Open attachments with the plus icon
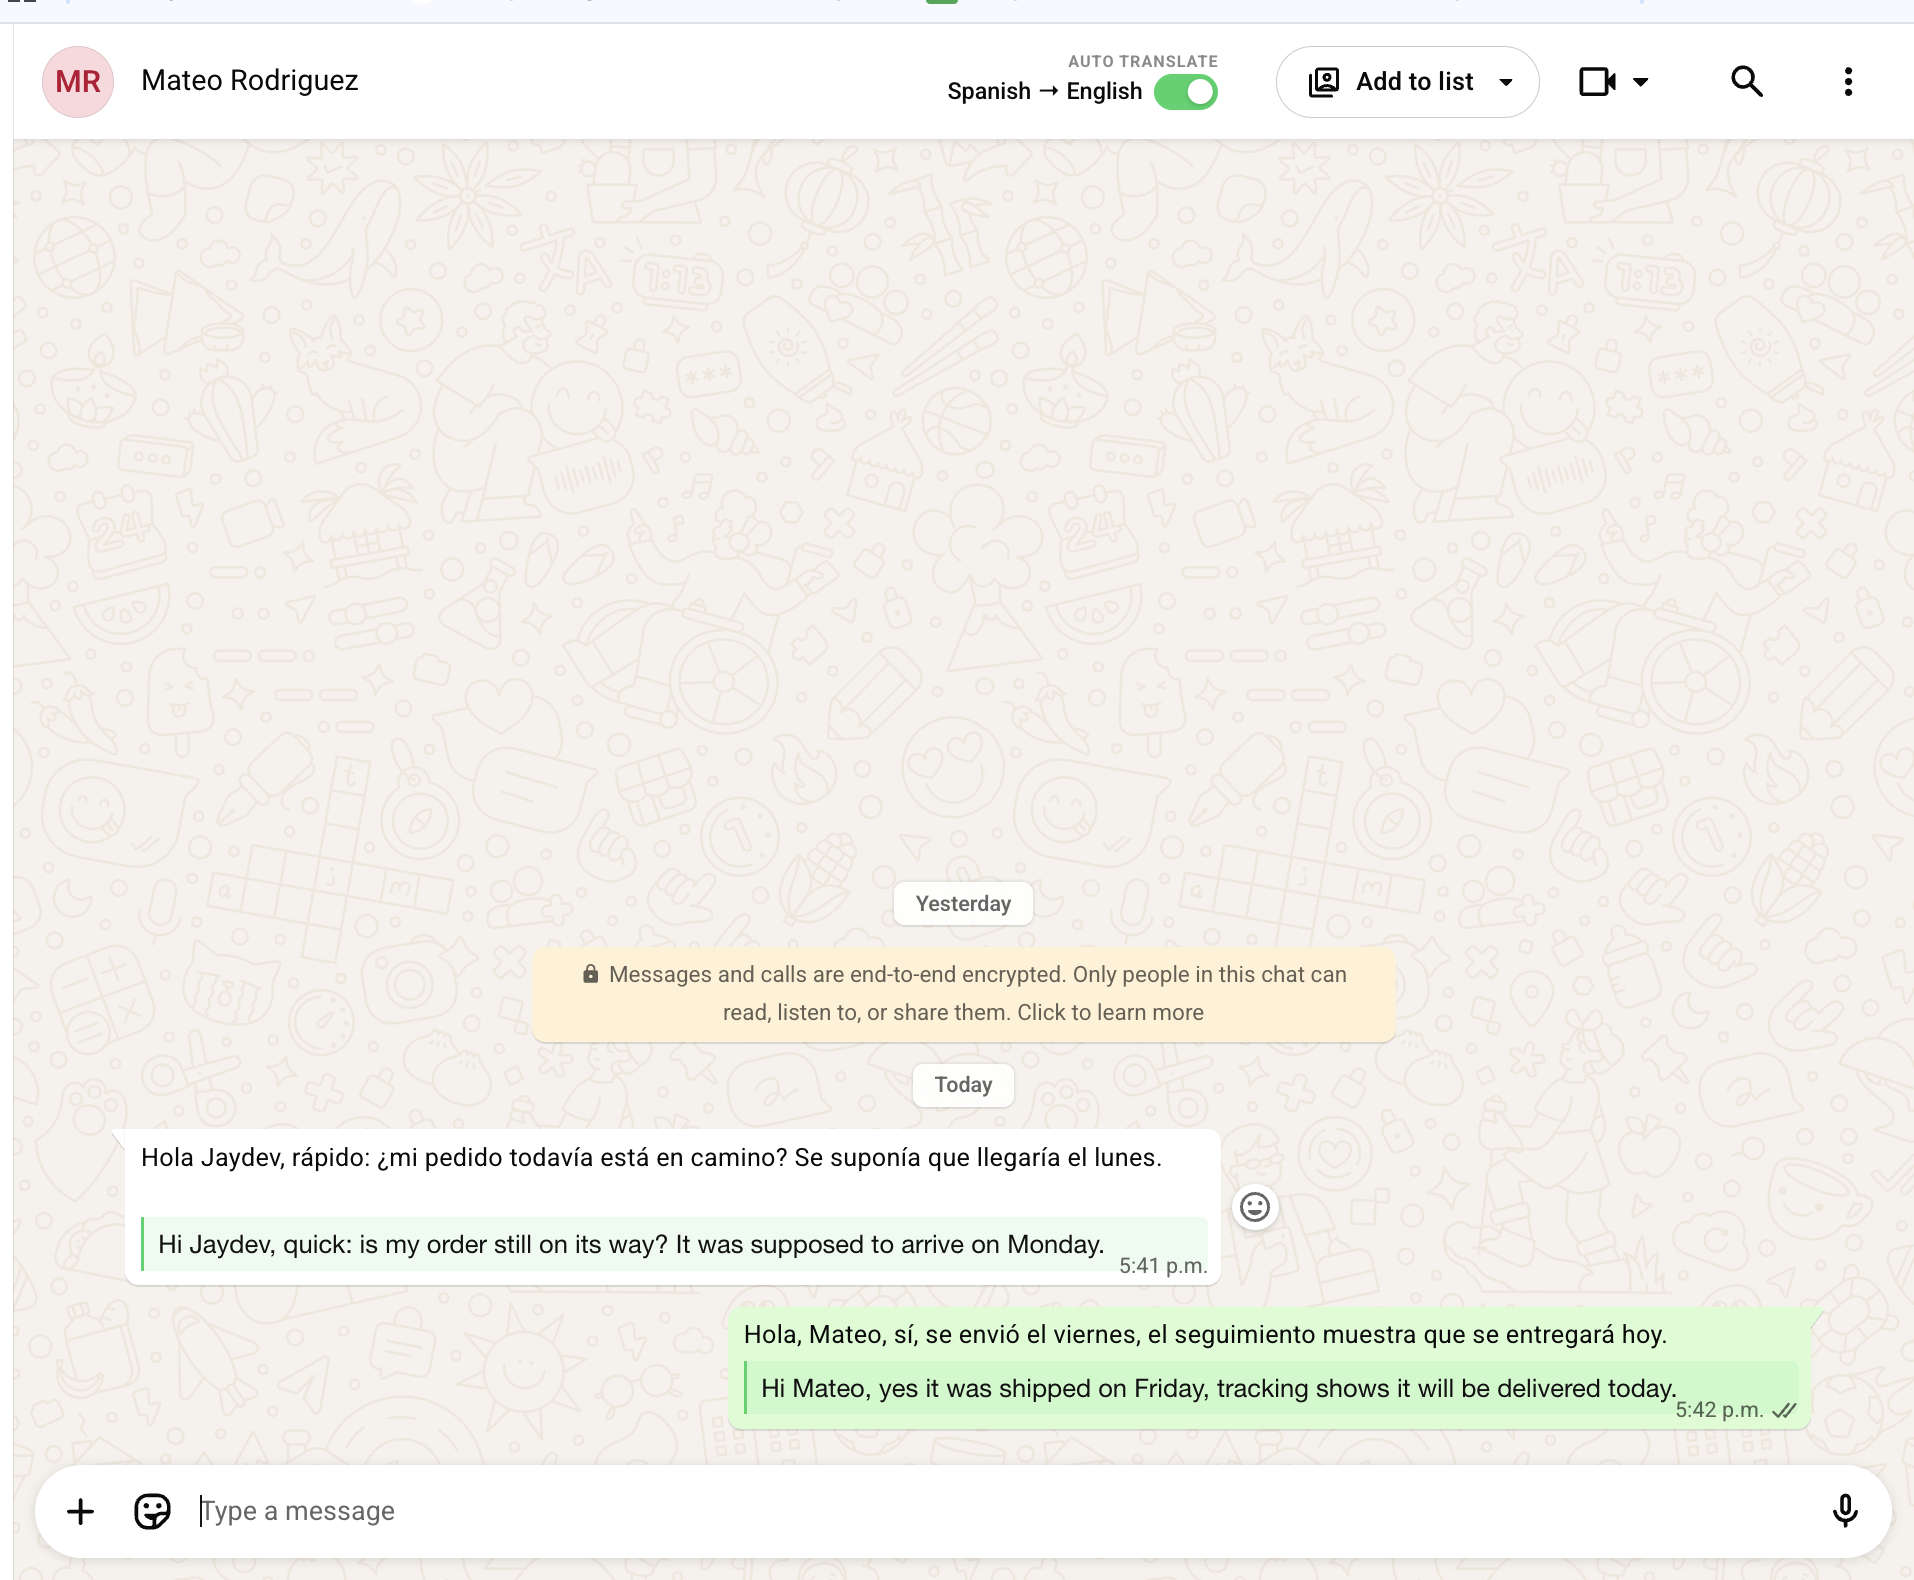 tap(80, 1511)
